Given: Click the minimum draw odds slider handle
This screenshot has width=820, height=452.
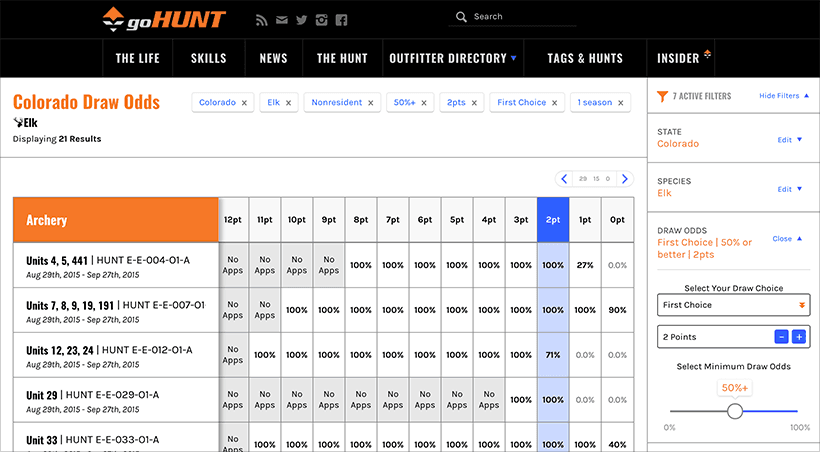Looking at the screenshot, I should click(735, 411).
